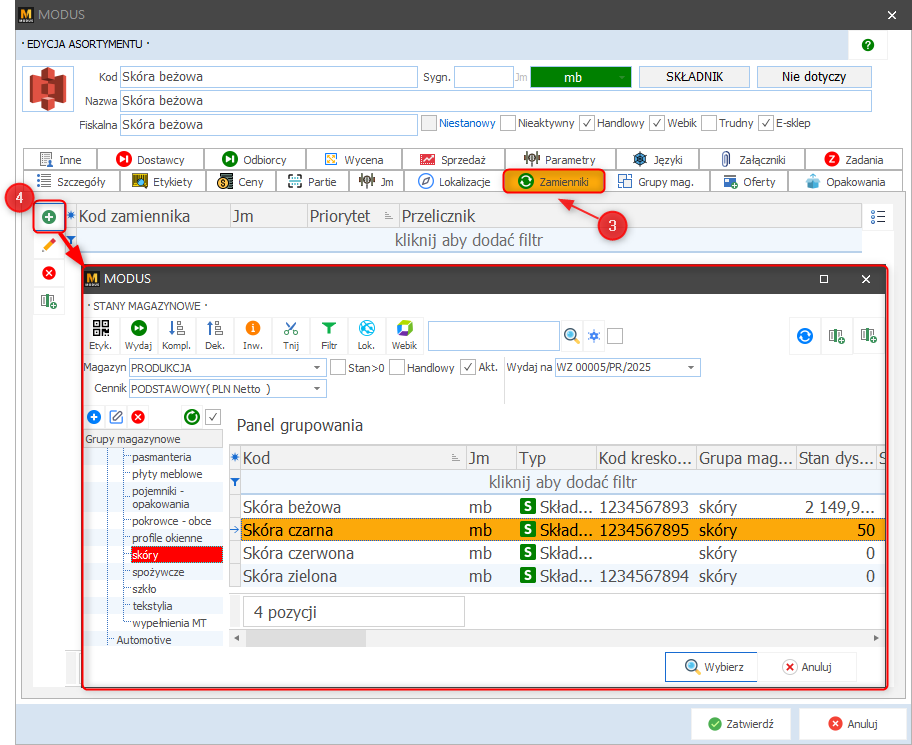Uncheck the E-sklep checkbox
This screenshot has height=745, width=912.
[x=766, y=123]
